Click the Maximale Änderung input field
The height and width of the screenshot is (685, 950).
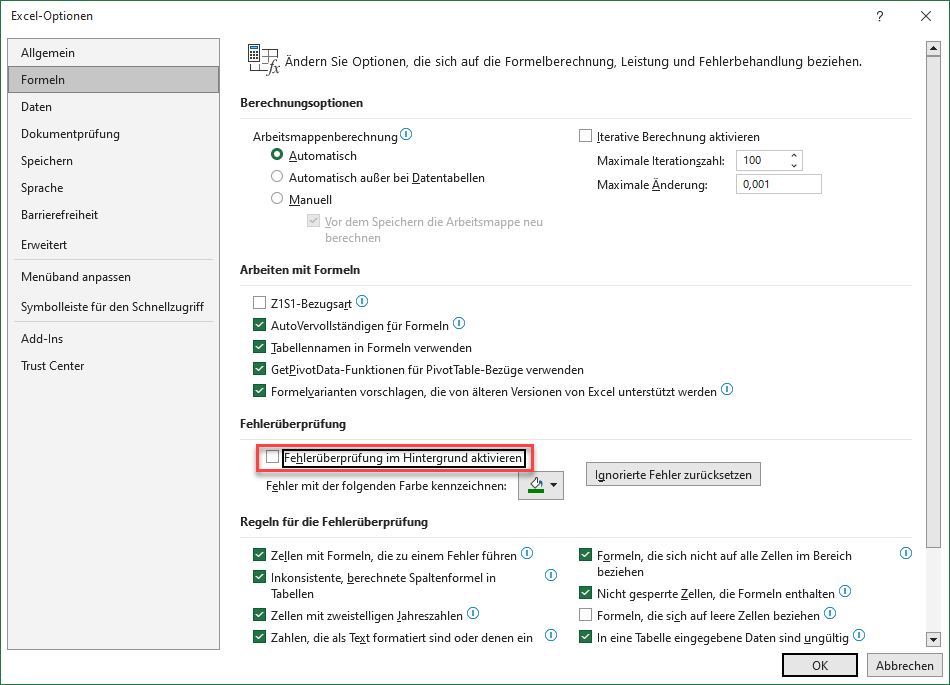pos(779,184)
